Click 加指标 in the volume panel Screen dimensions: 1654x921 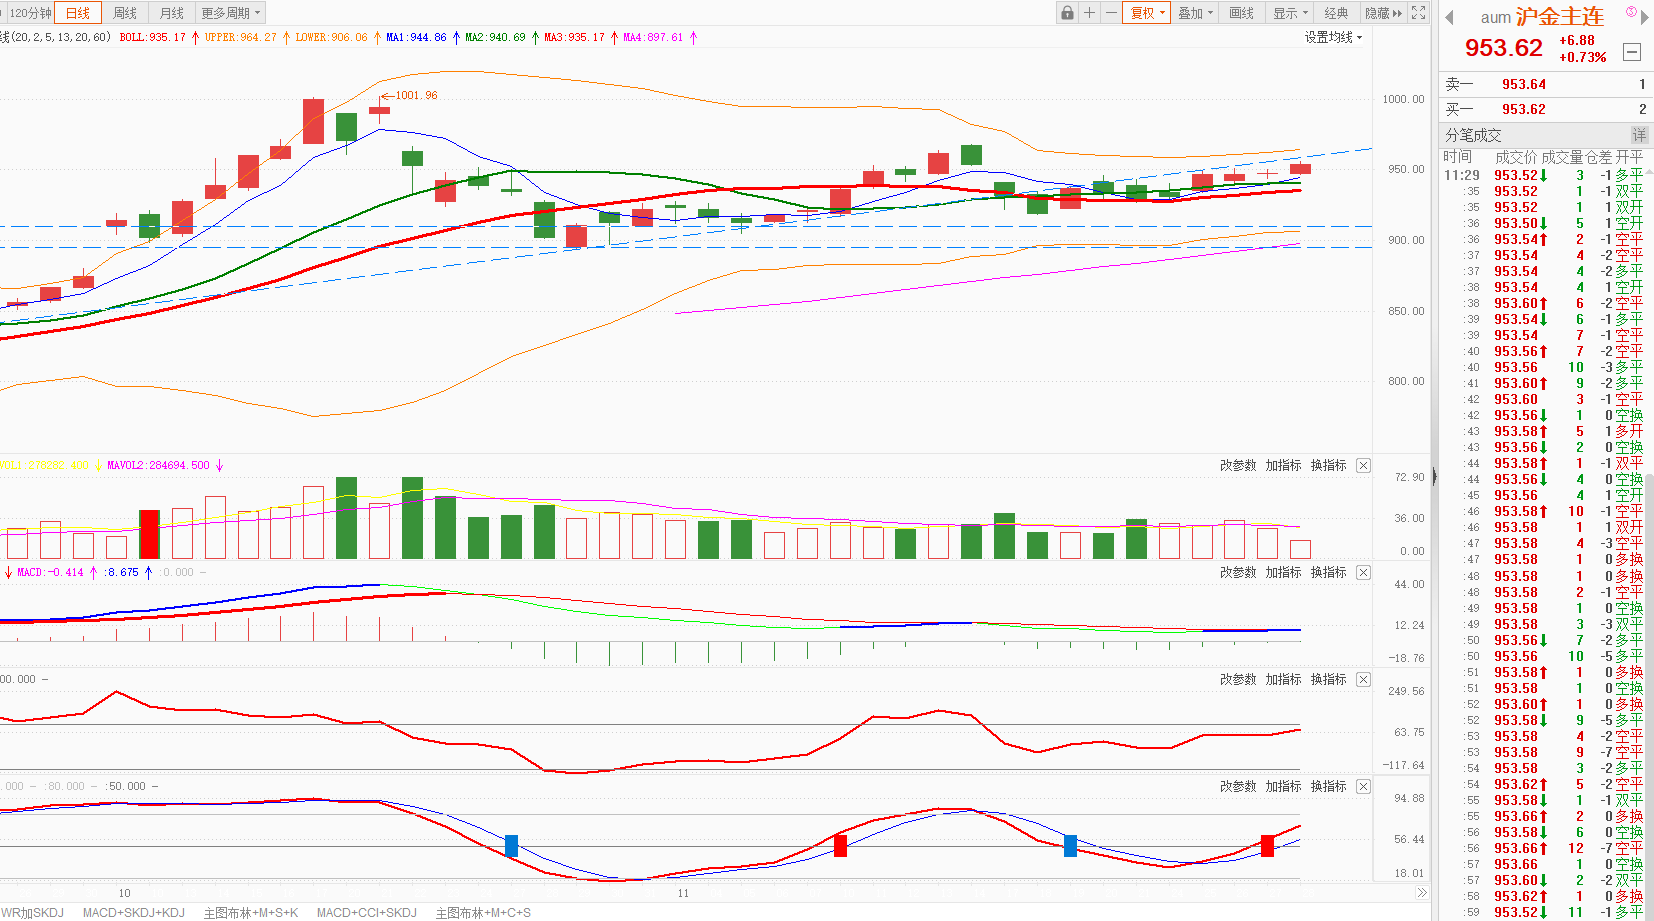[1283, 465]
